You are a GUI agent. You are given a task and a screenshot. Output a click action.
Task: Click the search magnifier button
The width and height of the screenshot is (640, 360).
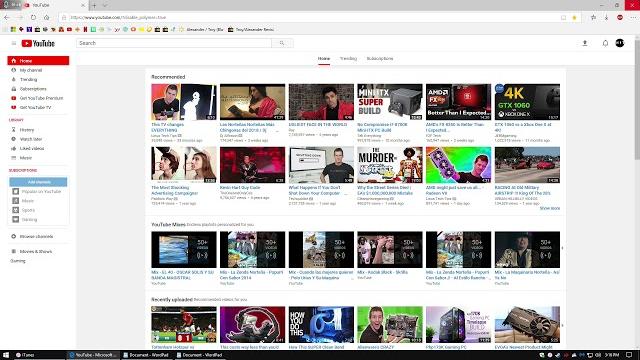coord(282,43)
